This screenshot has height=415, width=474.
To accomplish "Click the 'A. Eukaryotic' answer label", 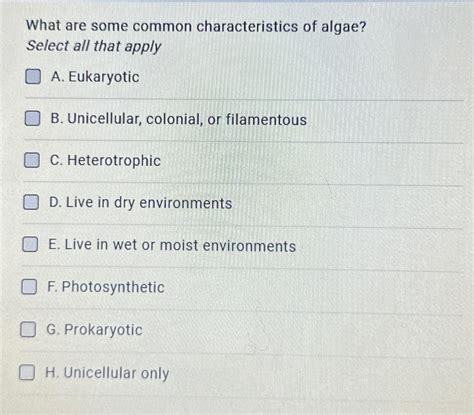I will pos(95,77).
